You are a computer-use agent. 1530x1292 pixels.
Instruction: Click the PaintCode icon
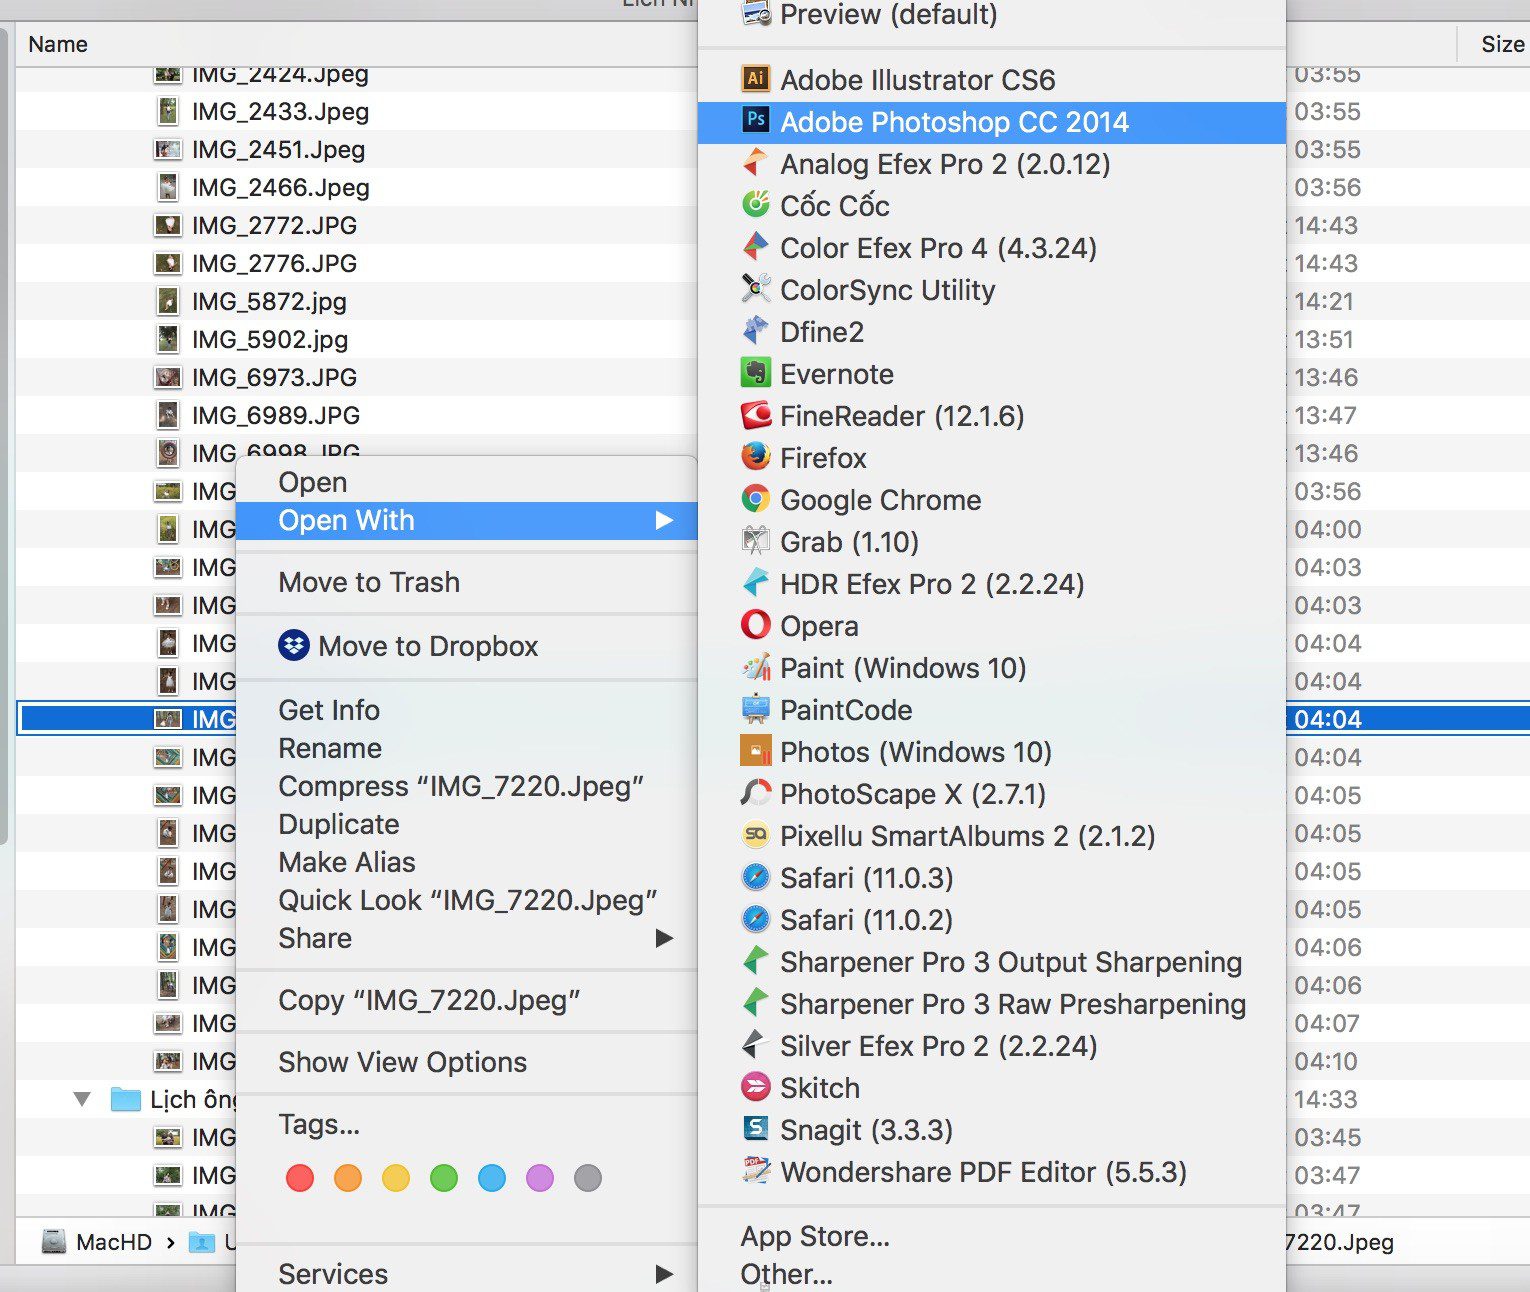[x=755, y=708]
